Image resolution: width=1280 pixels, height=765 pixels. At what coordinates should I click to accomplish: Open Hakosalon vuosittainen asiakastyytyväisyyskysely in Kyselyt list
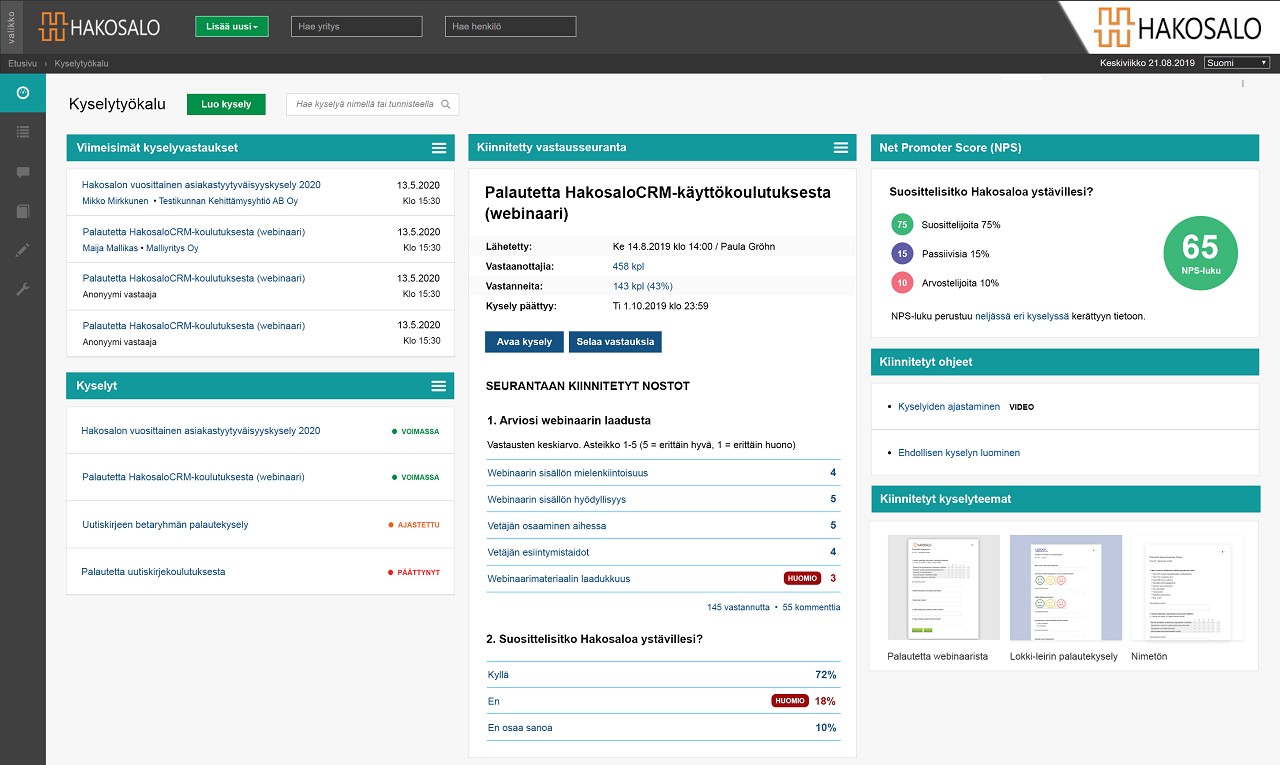click(201, 431)
